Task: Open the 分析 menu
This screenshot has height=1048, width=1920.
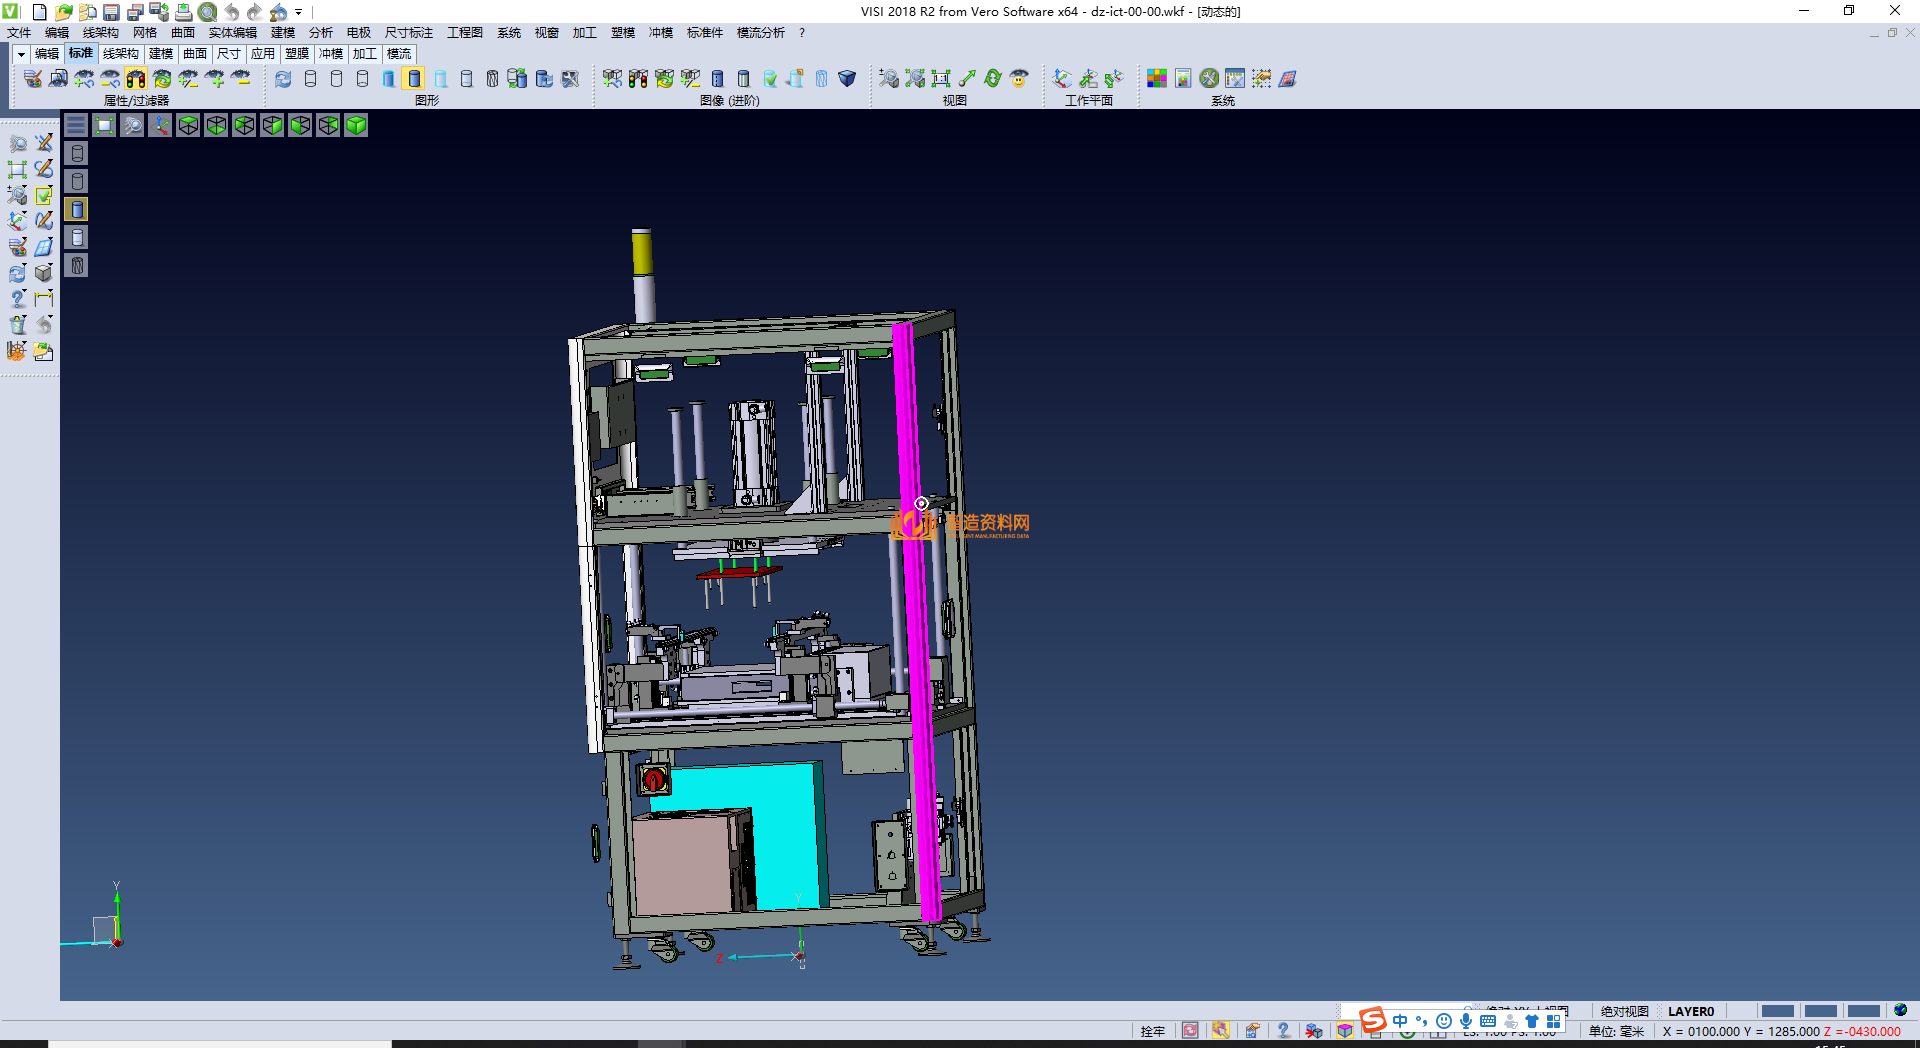Action: 320,33
